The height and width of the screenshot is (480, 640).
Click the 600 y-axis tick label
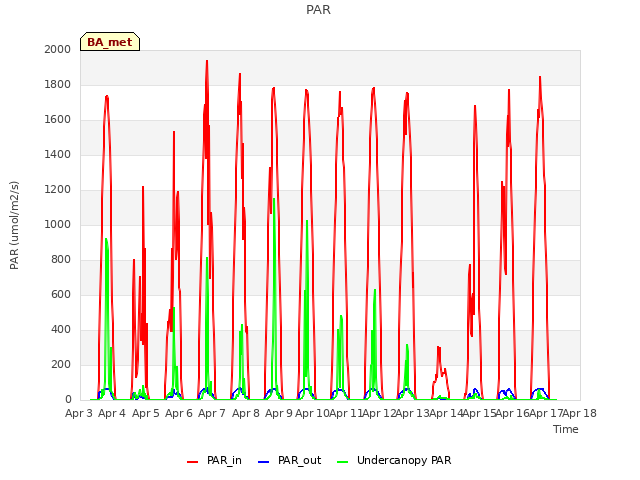61,294
